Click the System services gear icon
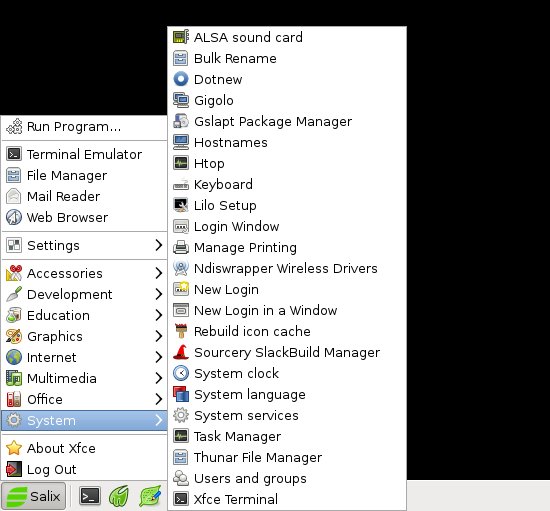The height and width of the screenshot is (511, 550). [x=181, y=415]
